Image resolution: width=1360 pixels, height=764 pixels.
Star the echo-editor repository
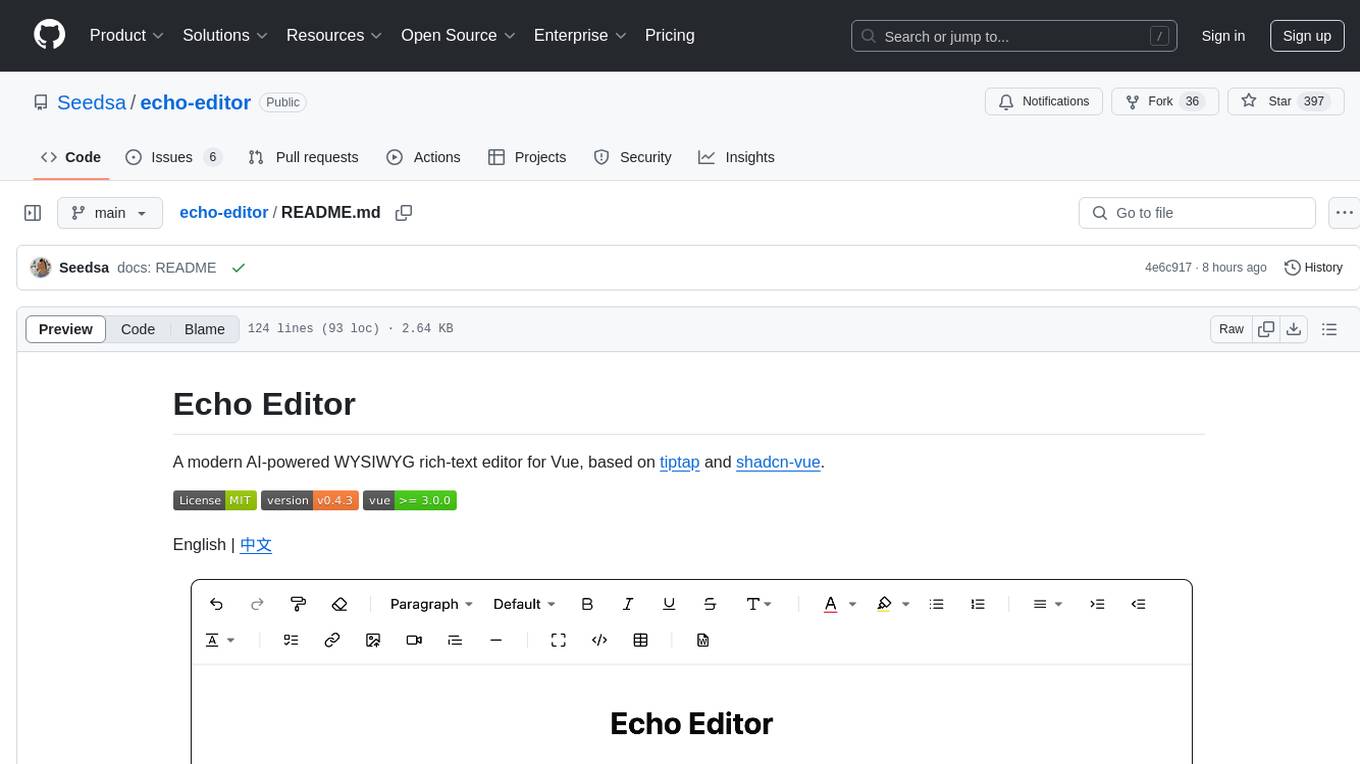(1285, 101)
